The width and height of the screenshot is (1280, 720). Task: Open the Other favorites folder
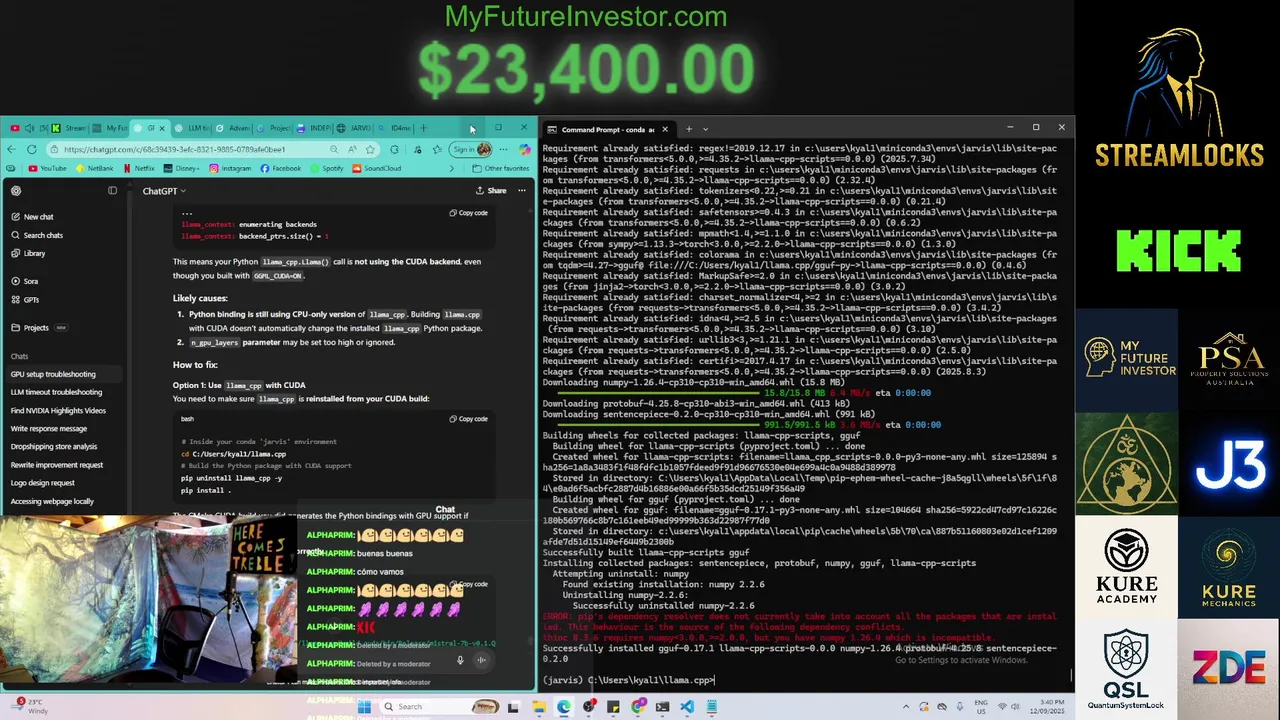pyautogui.click(x=501, y=168)
